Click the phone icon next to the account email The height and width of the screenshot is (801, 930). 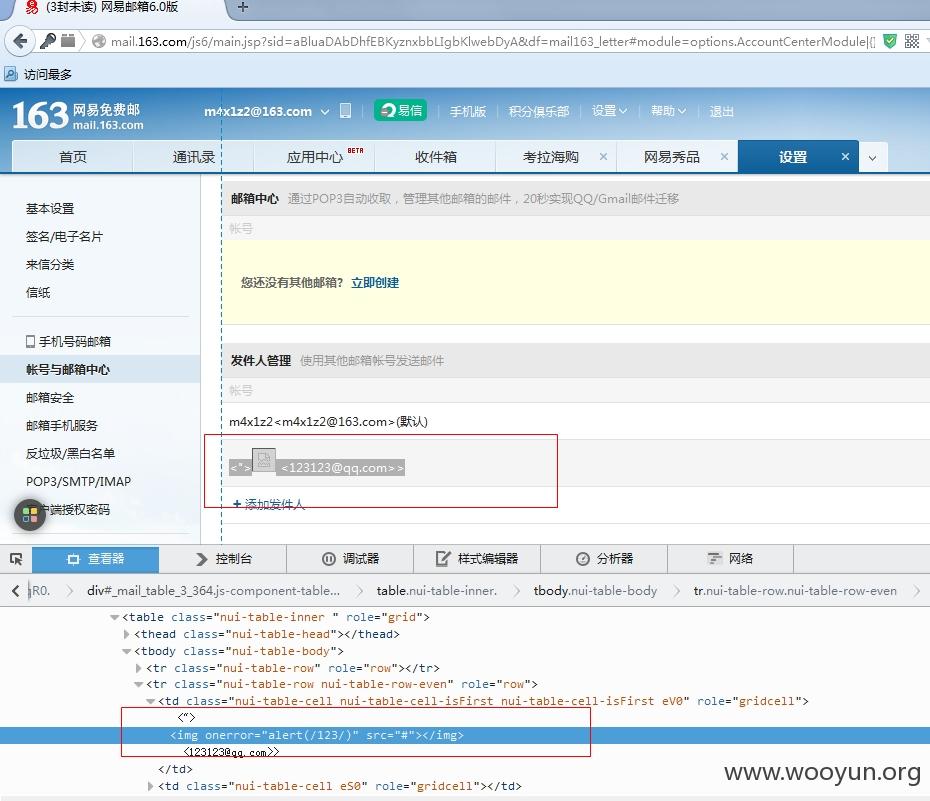click(x=345, y=111)
